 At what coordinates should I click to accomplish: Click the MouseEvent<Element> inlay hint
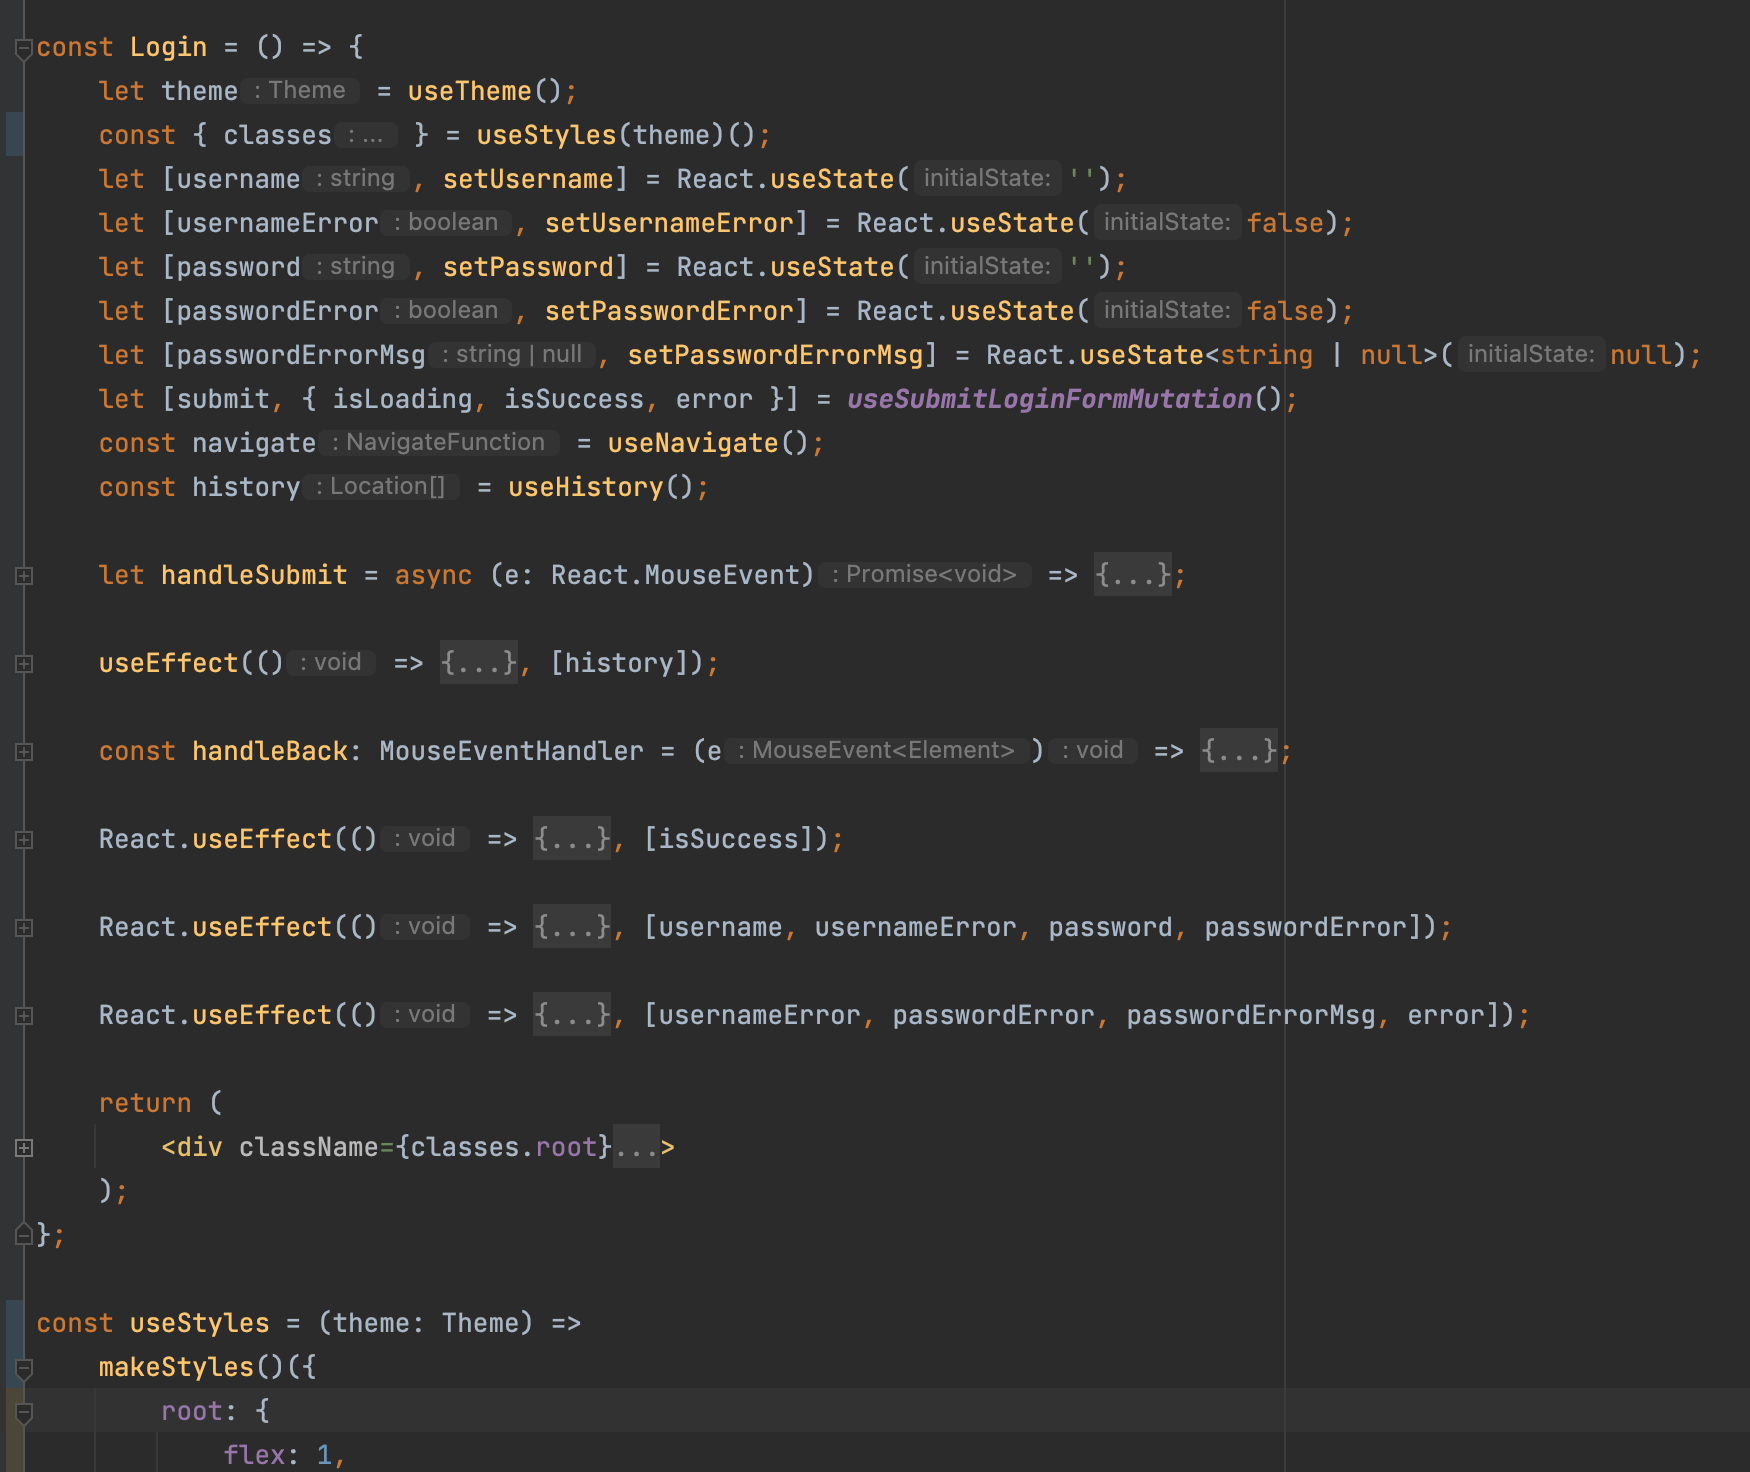coord(877,750)
